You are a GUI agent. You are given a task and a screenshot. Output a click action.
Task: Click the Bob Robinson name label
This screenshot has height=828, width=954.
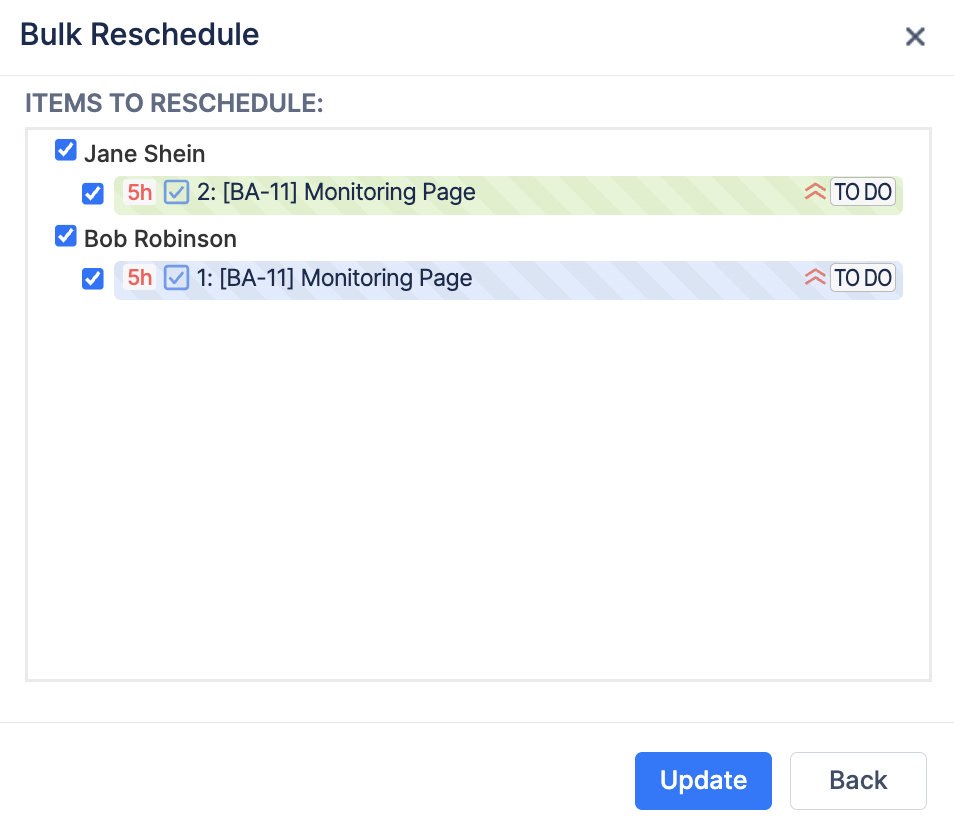click(x=160, y=239)
